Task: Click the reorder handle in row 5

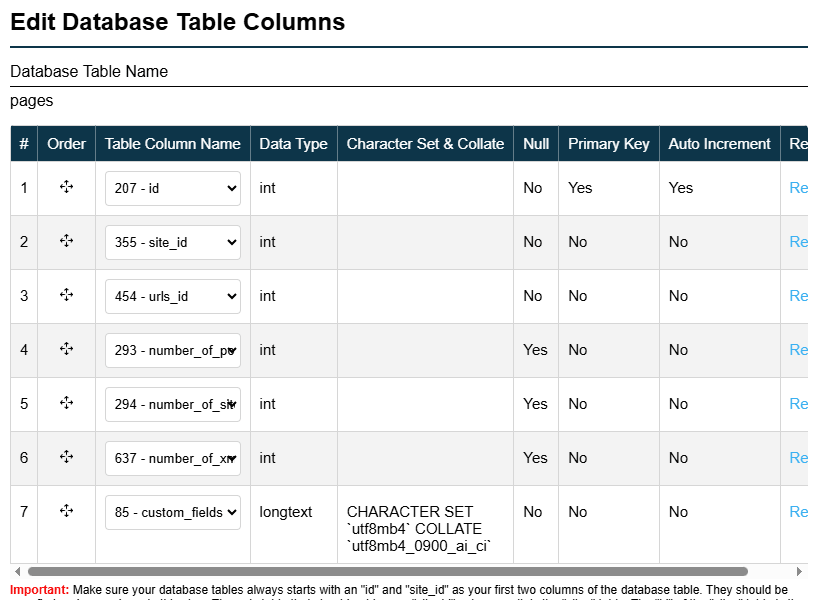Action: 66,403
